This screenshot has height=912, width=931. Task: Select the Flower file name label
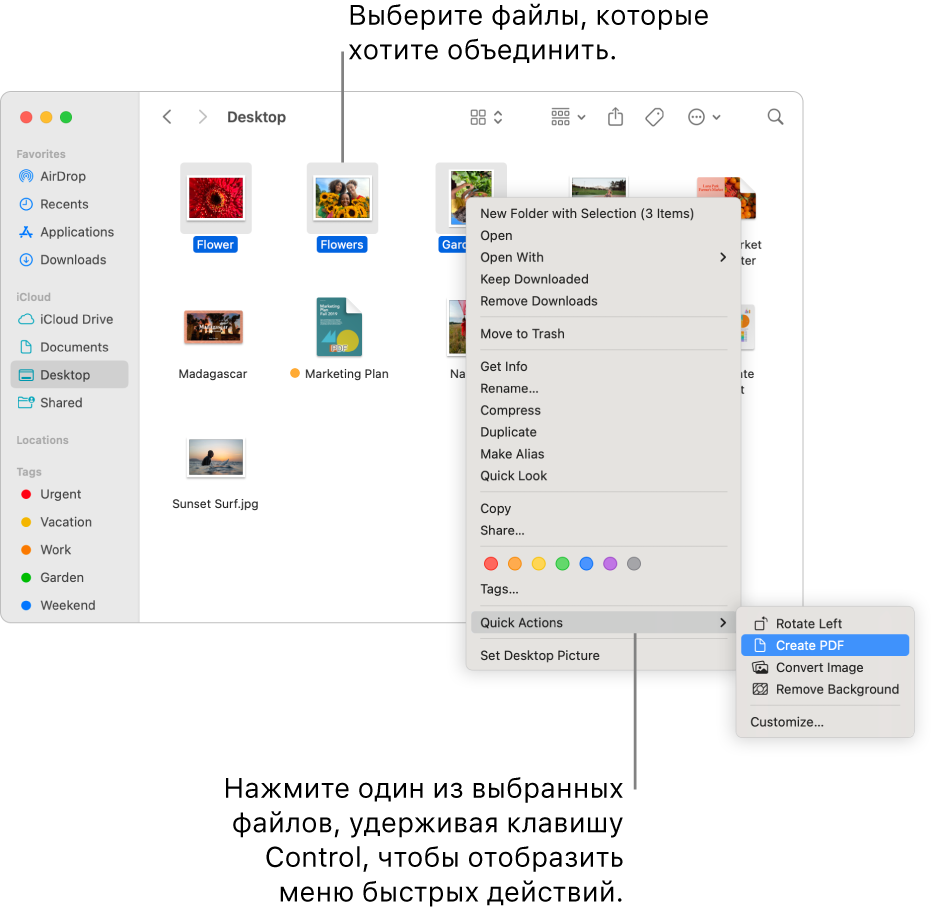[x=216, y=245]
